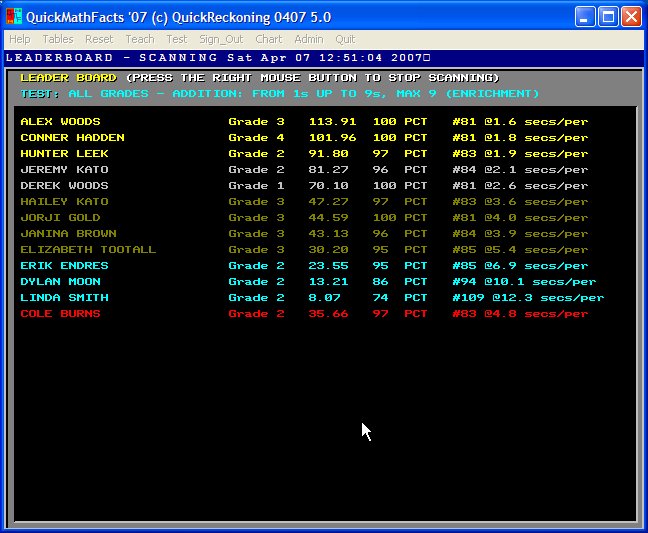648x533 pixels.
Task: Select the CONNER HADDEN leaderboard row
Action: (x=72, y=138)
